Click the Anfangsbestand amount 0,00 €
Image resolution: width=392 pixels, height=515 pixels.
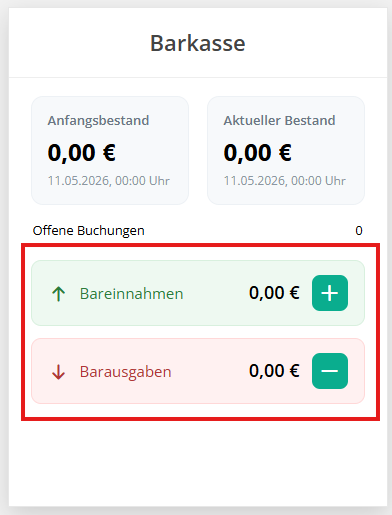point(82,153)
